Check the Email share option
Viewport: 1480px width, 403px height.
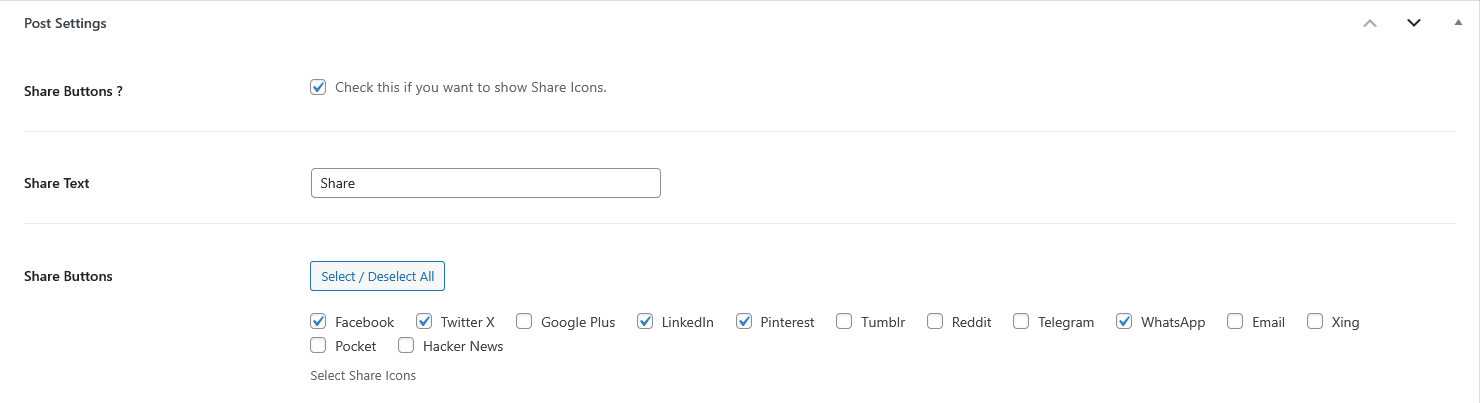pyautogui.click(x=1235, y=322)
